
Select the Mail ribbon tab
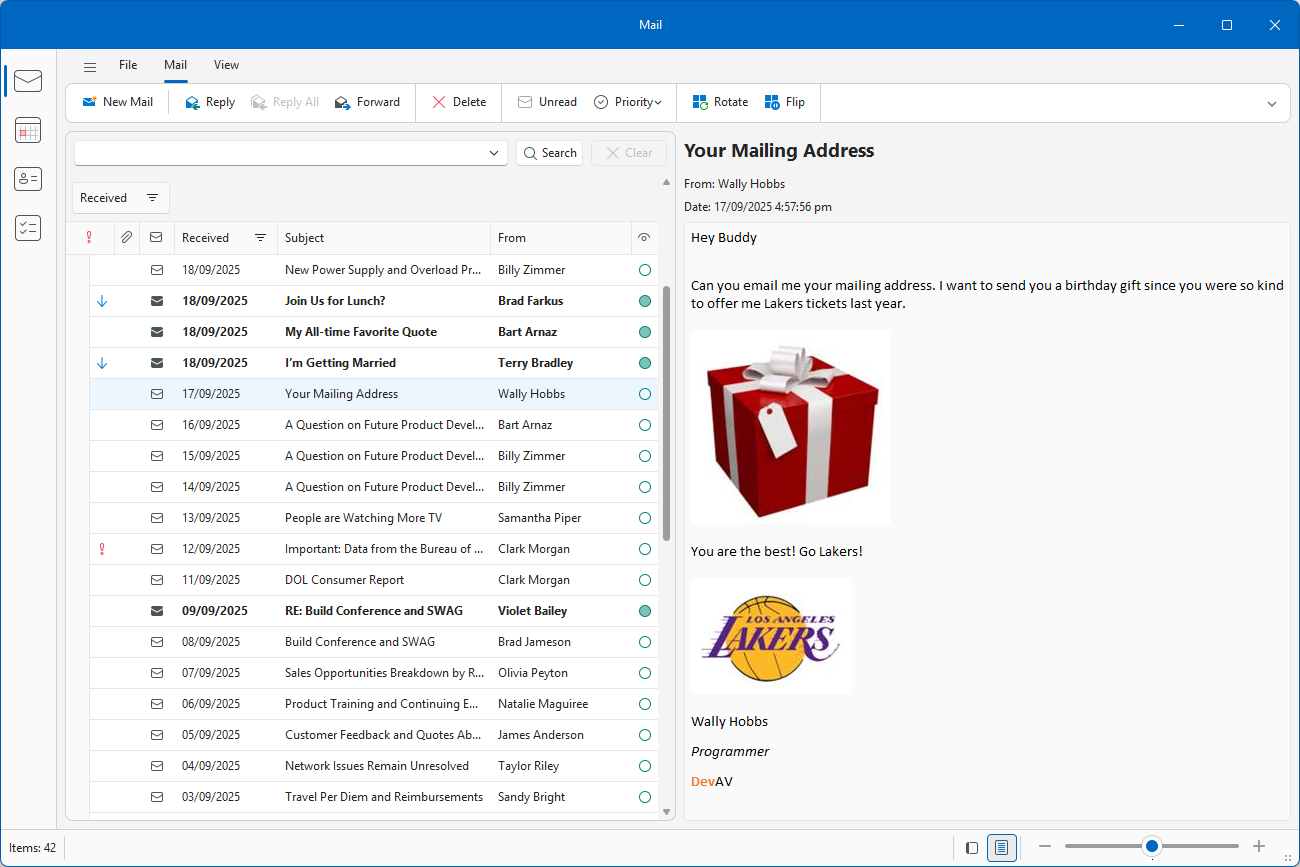tap(176, 65)
